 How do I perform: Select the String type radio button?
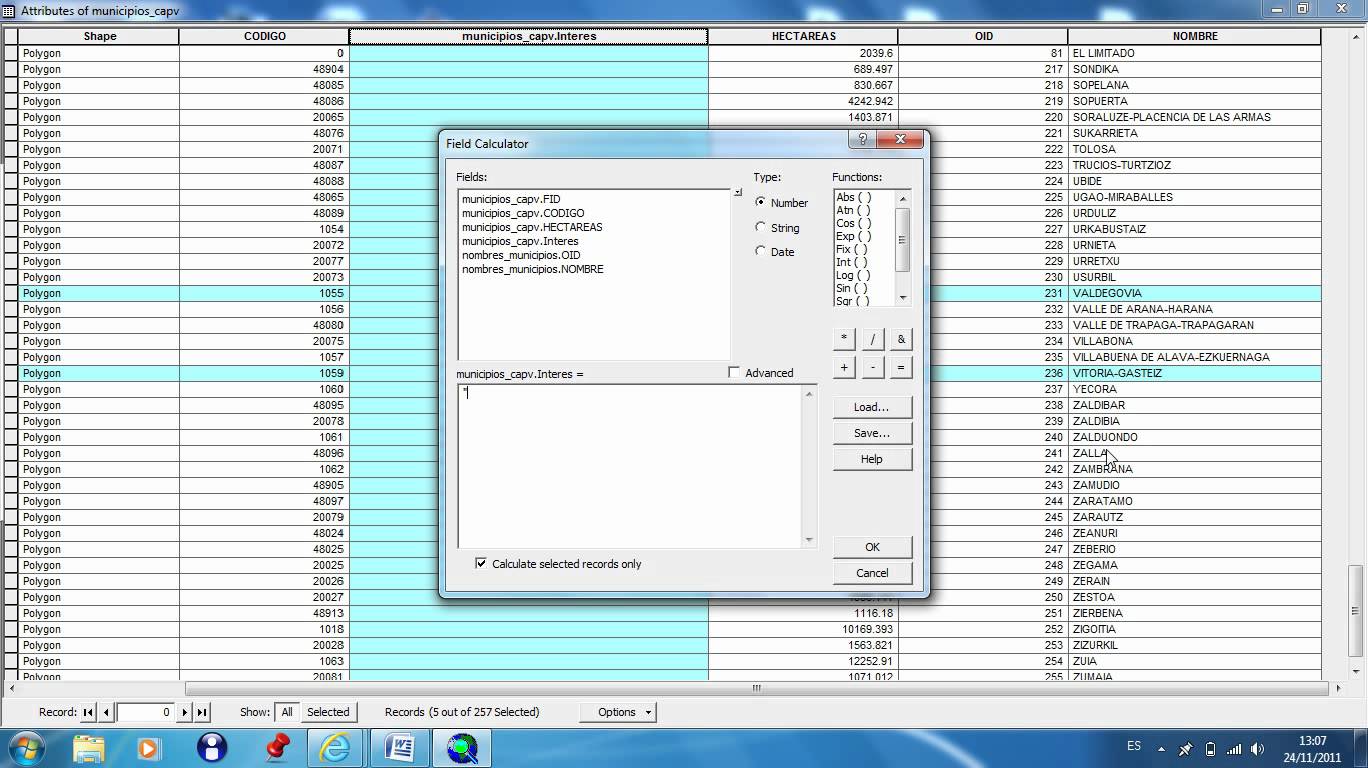coord(761,228)
